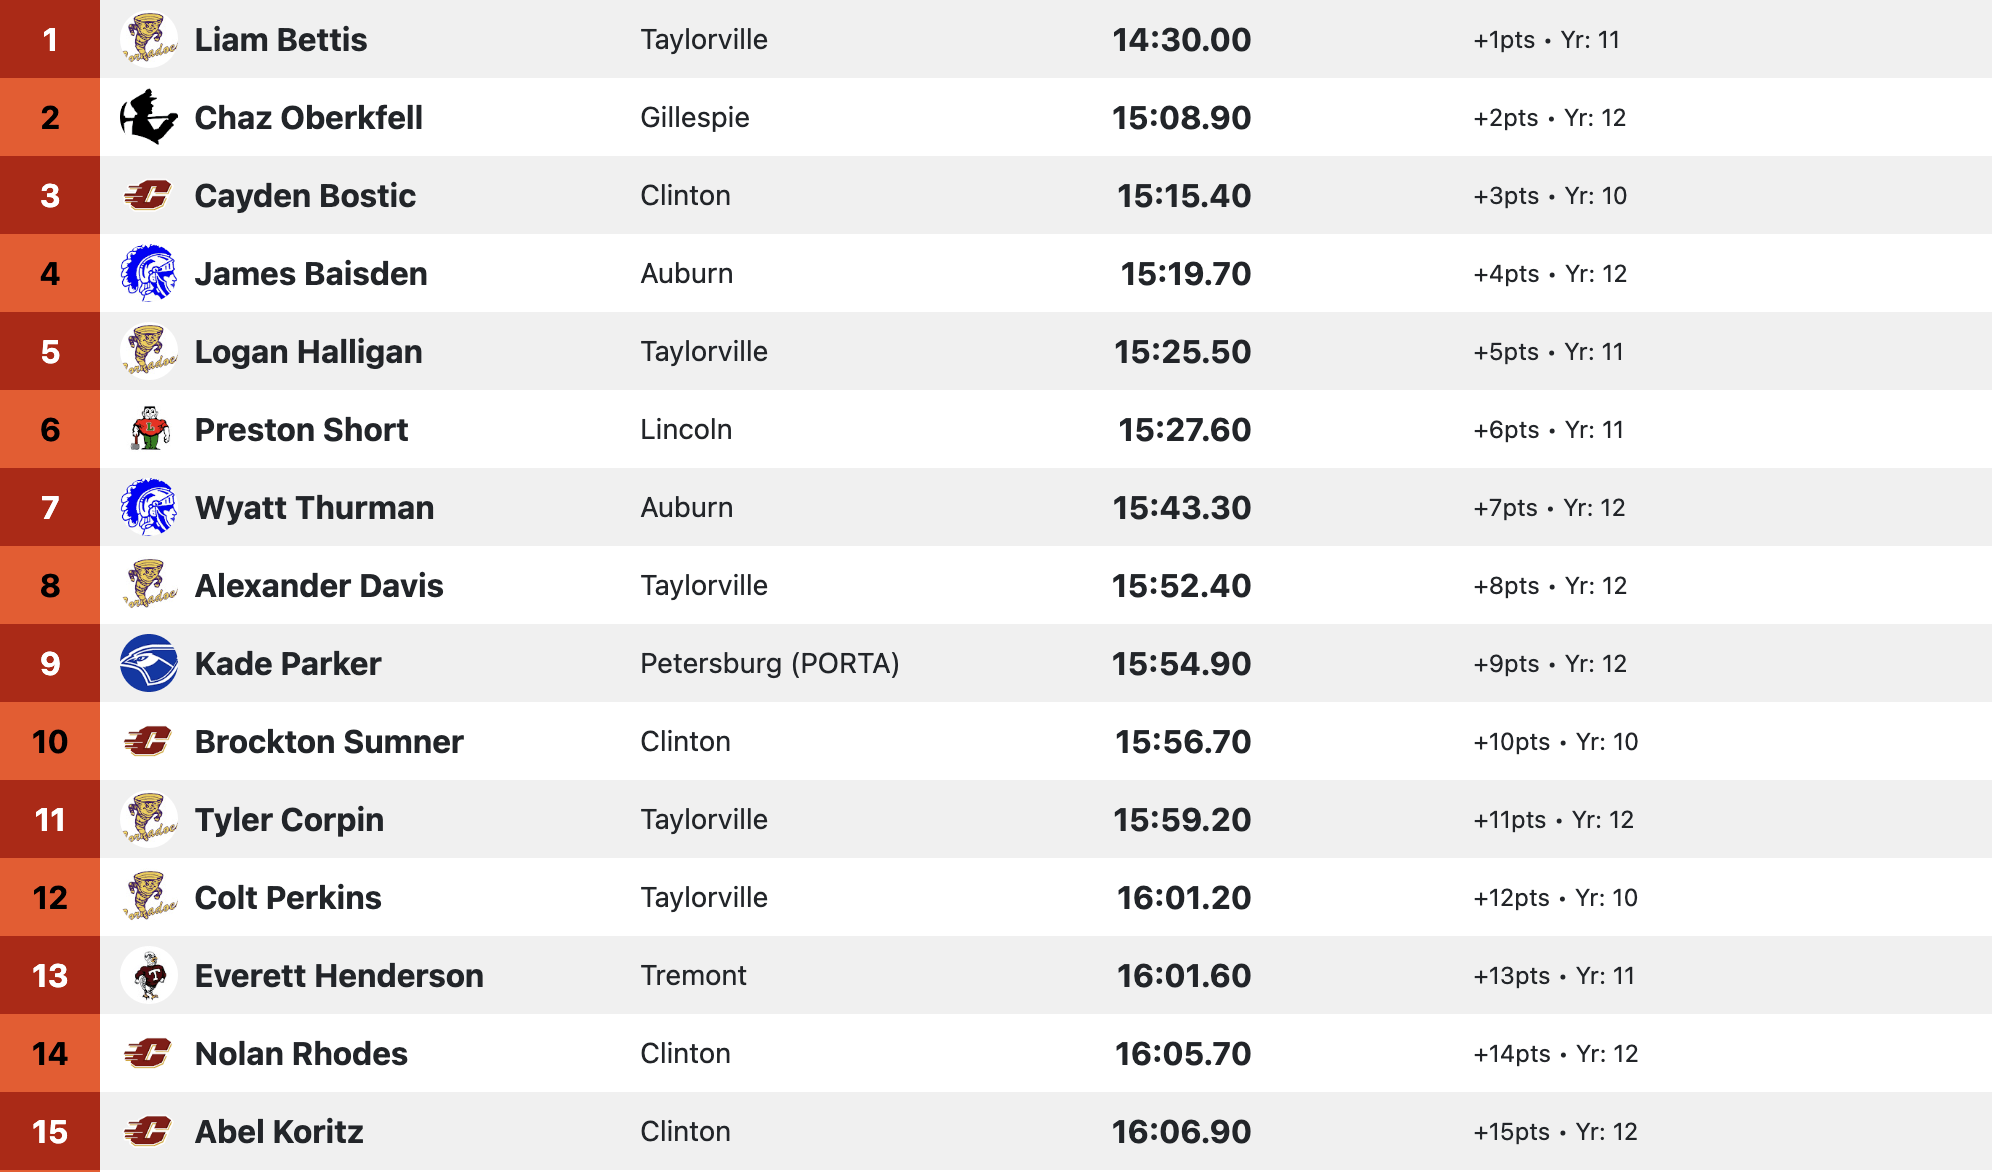Screen dimensions: 1992x1172
Task: Open Colt Perkins athlete profile
Action: tap(288, 898)
